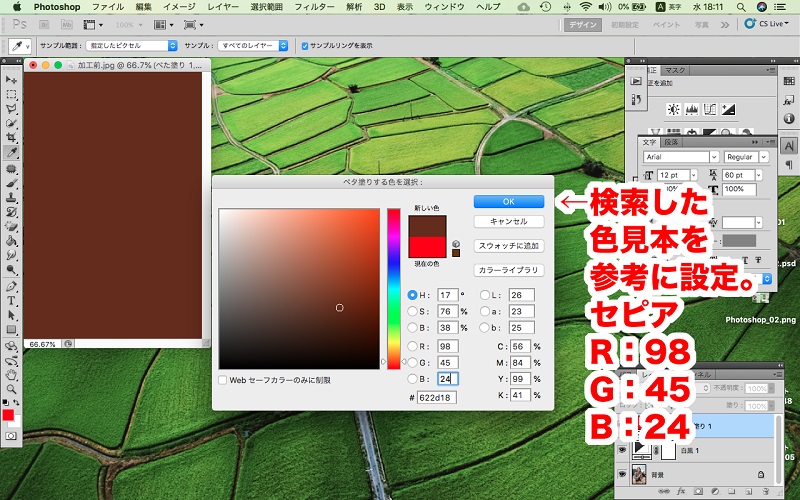Select the Crop tool
Viewport: 800px width, 500px height.
tap(11, 138)
